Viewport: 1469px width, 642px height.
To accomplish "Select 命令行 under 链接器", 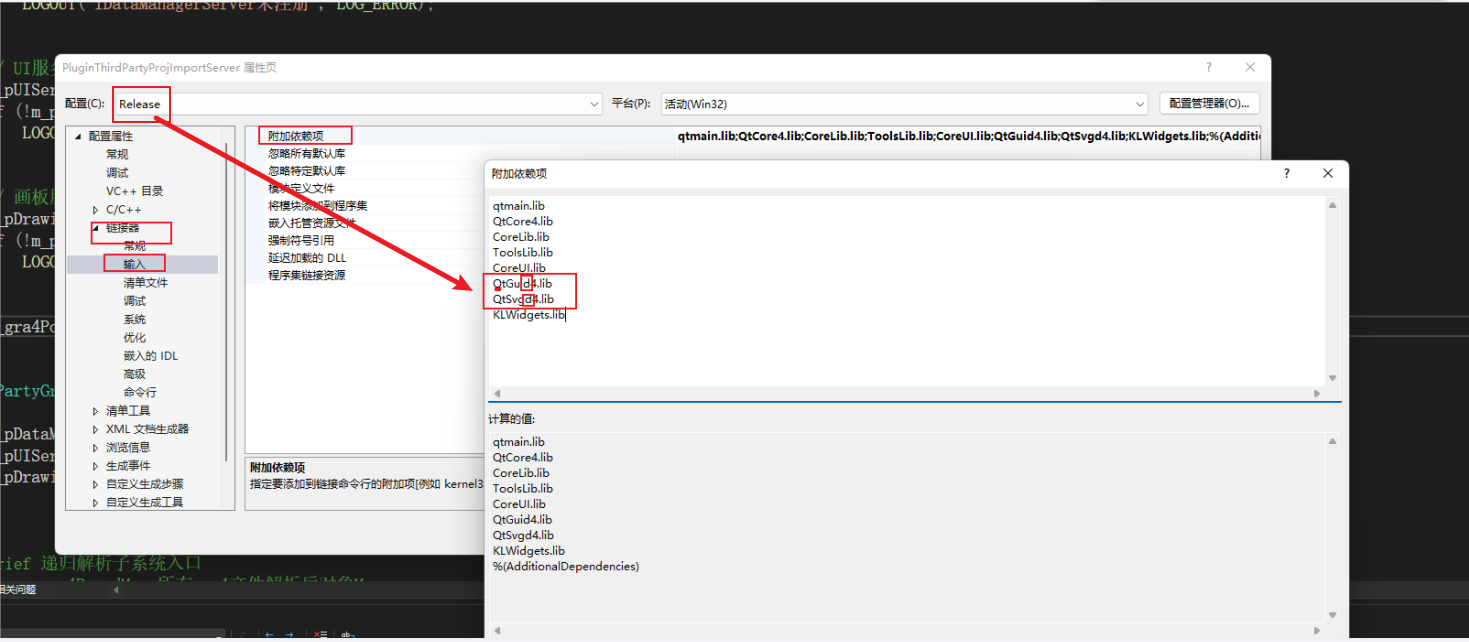I will coord(140,392).
